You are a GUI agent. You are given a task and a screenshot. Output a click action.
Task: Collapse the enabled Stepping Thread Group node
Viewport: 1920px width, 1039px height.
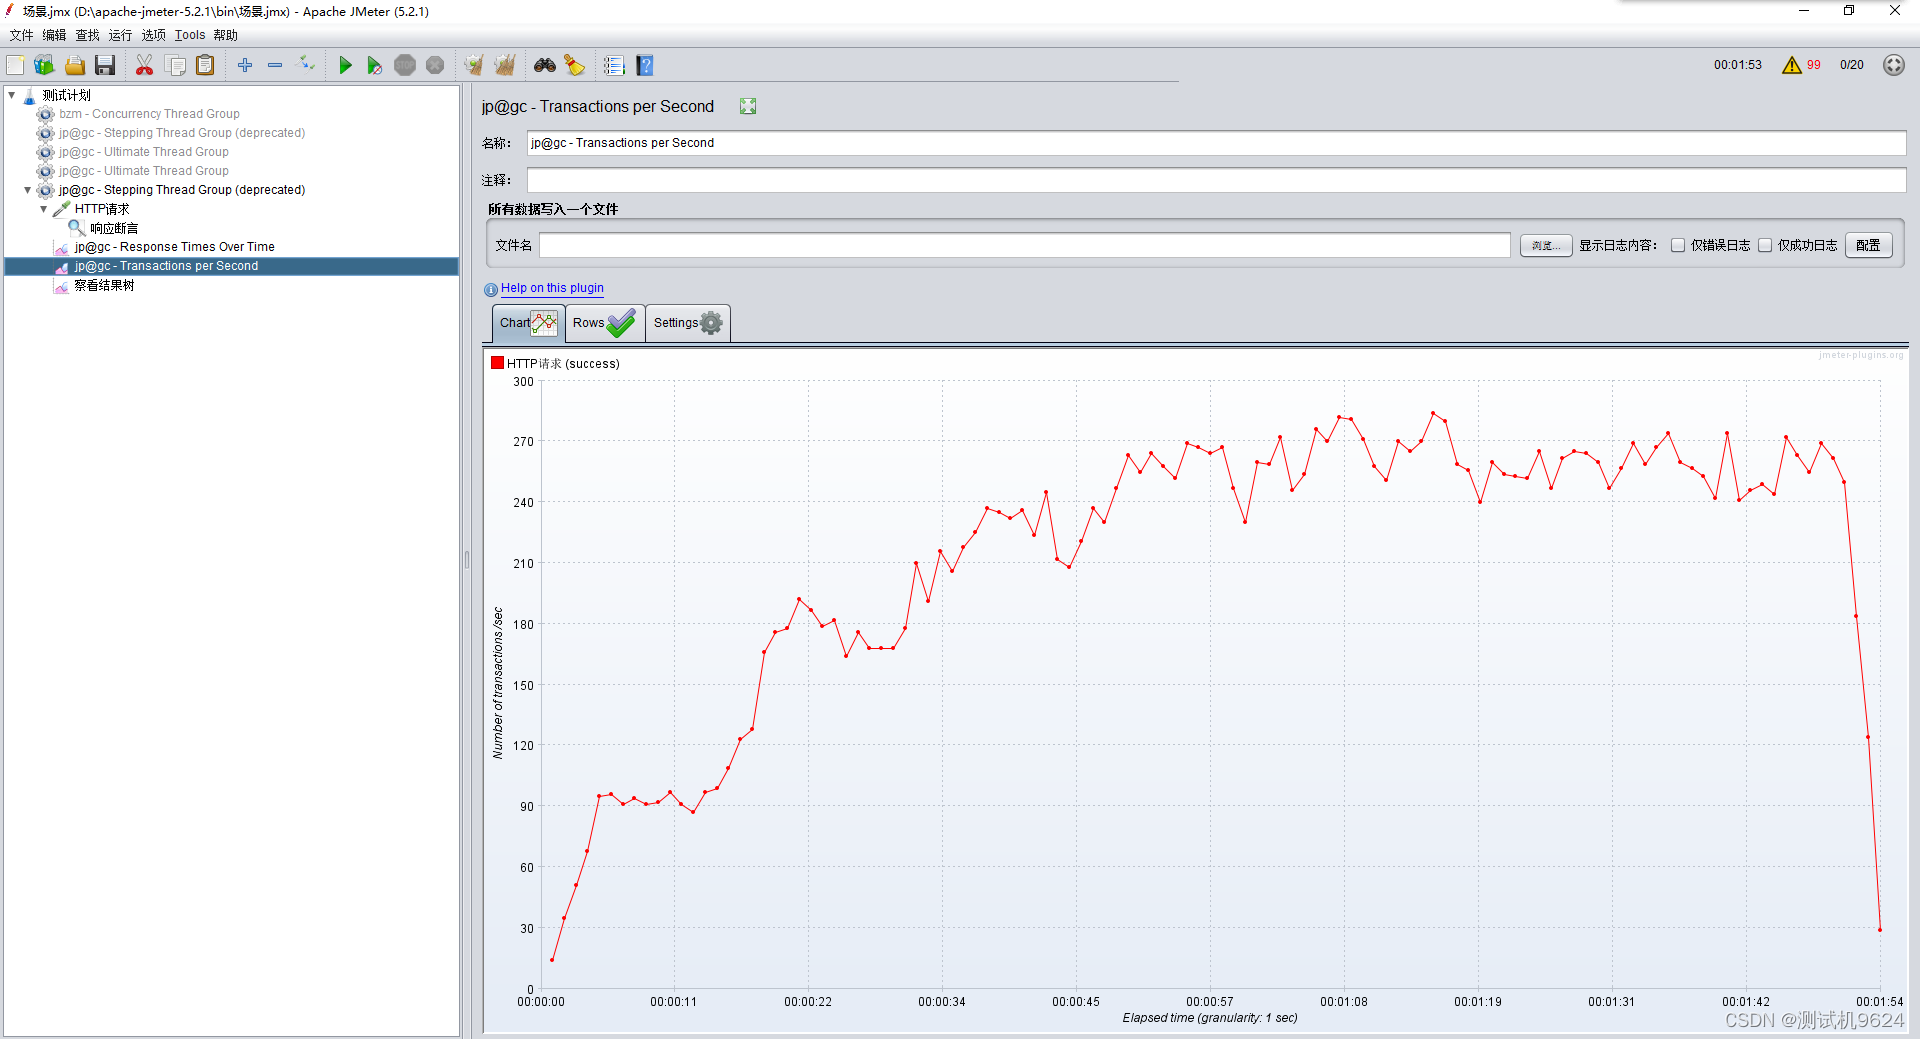(x=28, y=190)
